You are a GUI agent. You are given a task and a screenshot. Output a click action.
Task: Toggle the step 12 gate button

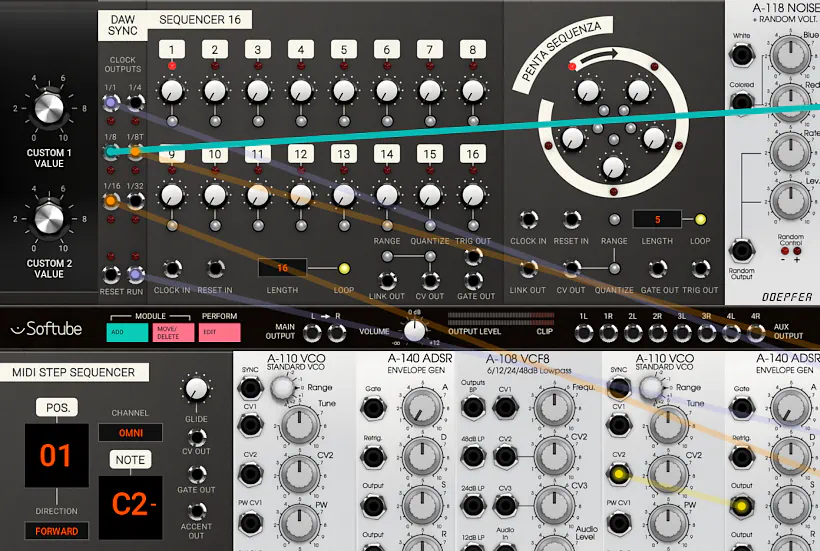(x=301, y=225)
